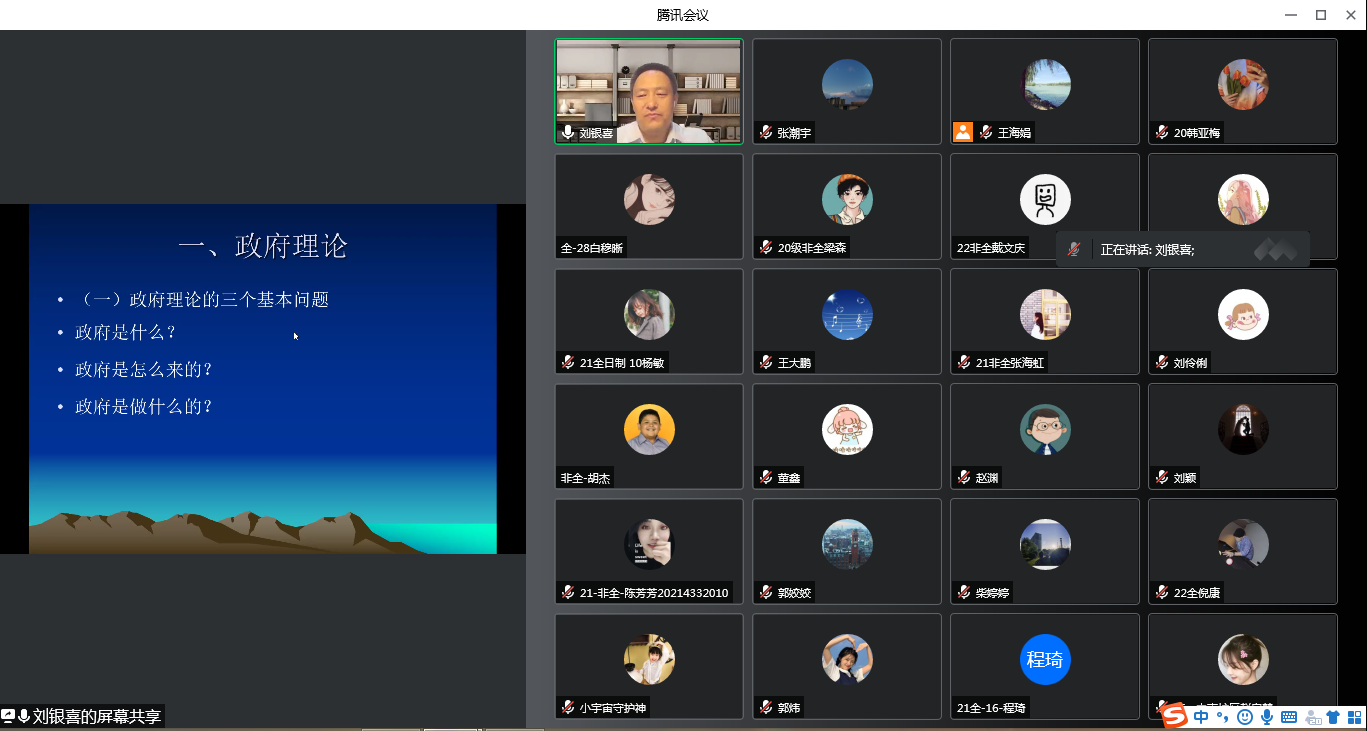Screen dimensions: 1367x731
Task: Click the Sogou input method logo
Action: coord(1173,716)
